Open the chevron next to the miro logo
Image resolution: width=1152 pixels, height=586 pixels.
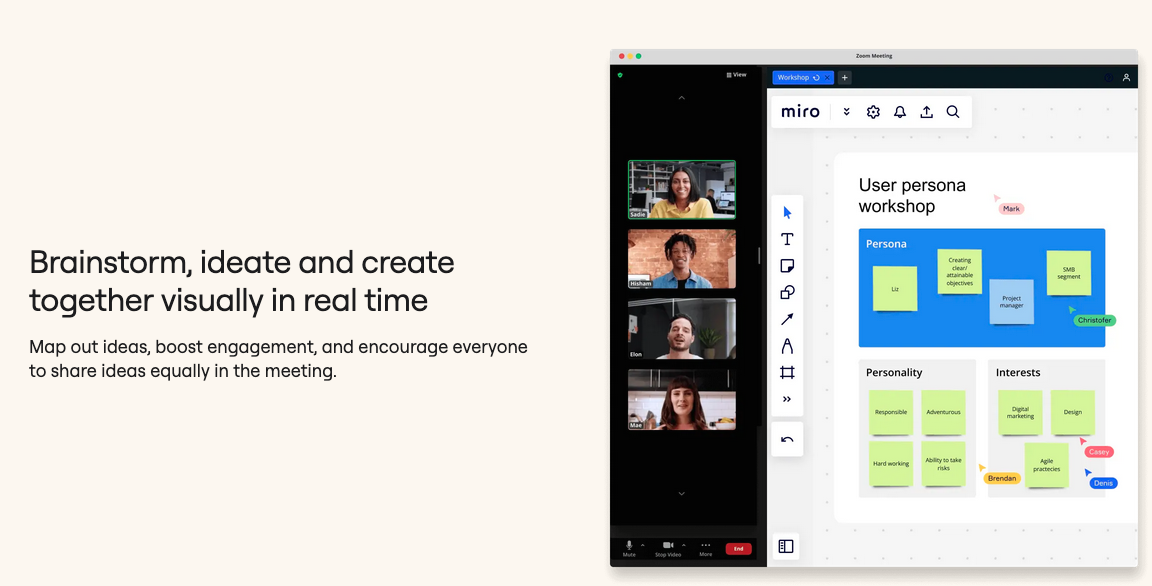click(846, 111)
